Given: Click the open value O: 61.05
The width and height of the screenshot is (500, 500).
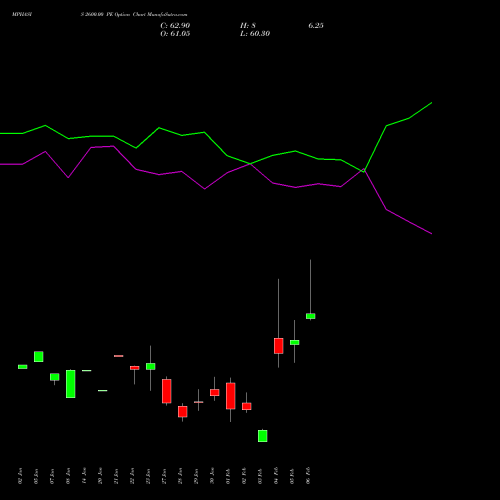Looking at the screenshot, I should click(175, 34).
